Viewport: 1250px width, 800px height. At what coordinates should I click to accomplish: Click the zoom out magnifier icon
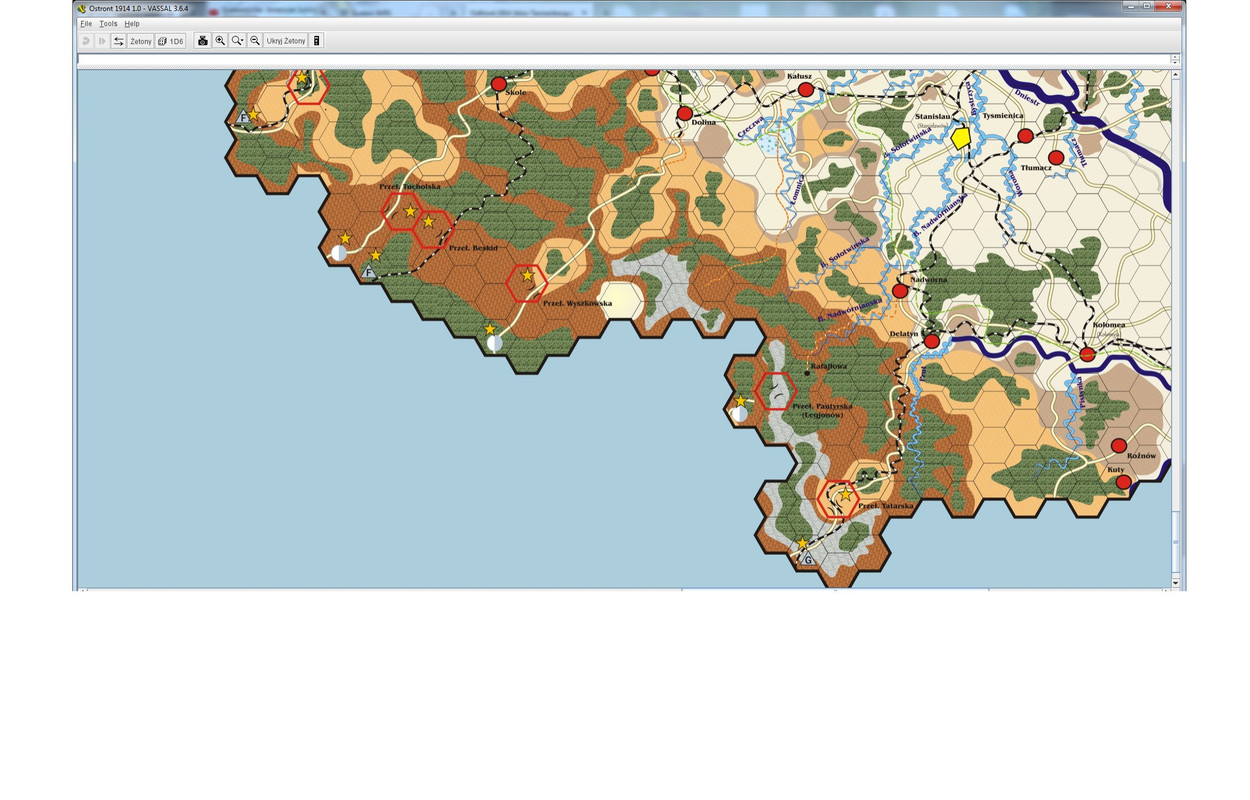pyautogui.click(x=255, y=41)
